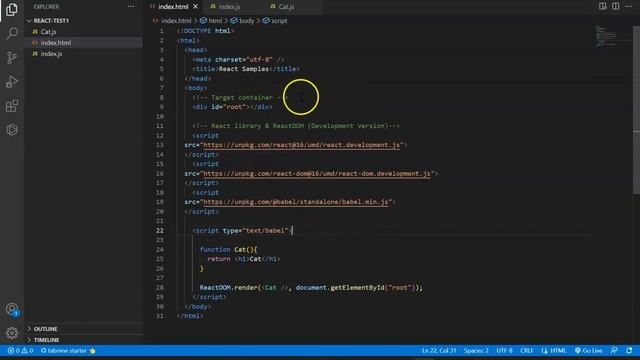The width and height of the screenshot is (640, 360).
Task: Click Ln 22, Col 31 in status bar
Action: coord(439,351)
